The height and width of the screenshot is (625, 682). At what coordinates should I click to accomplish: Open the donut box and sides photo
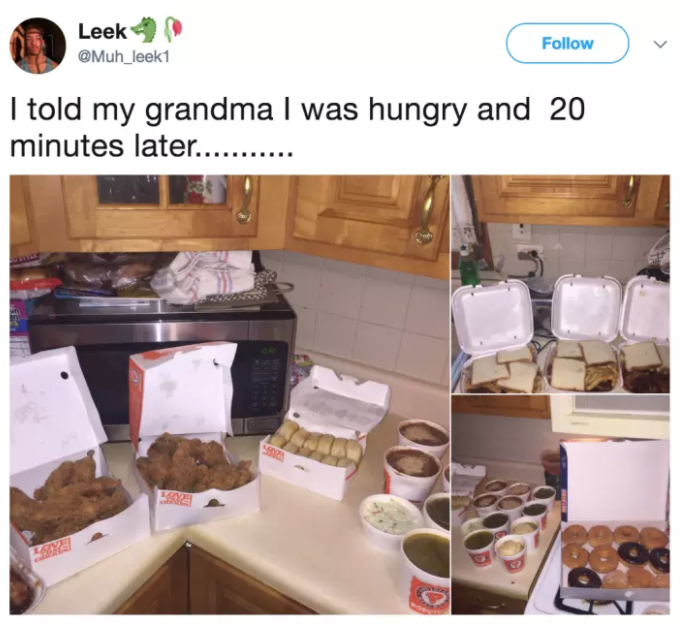[x=561, y=505]
